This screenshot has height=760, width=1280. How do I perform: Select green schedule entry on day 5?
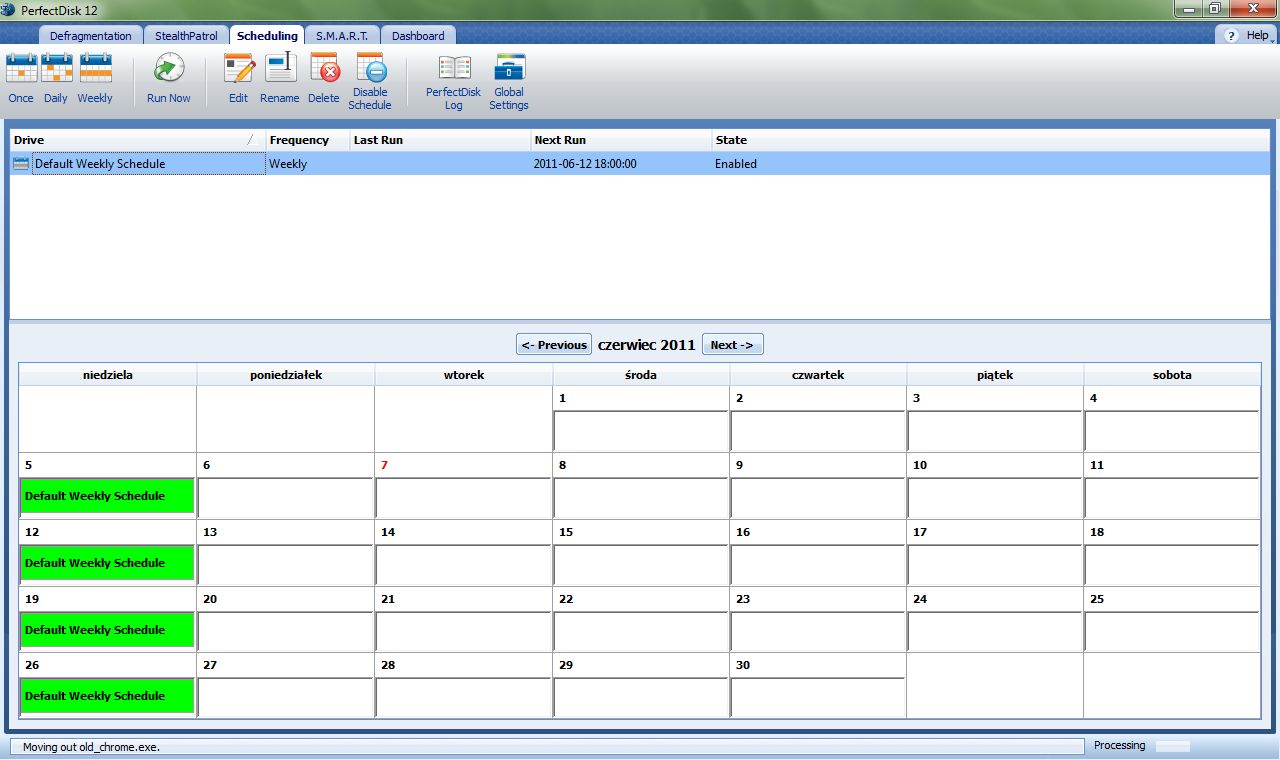pos(107,496)
